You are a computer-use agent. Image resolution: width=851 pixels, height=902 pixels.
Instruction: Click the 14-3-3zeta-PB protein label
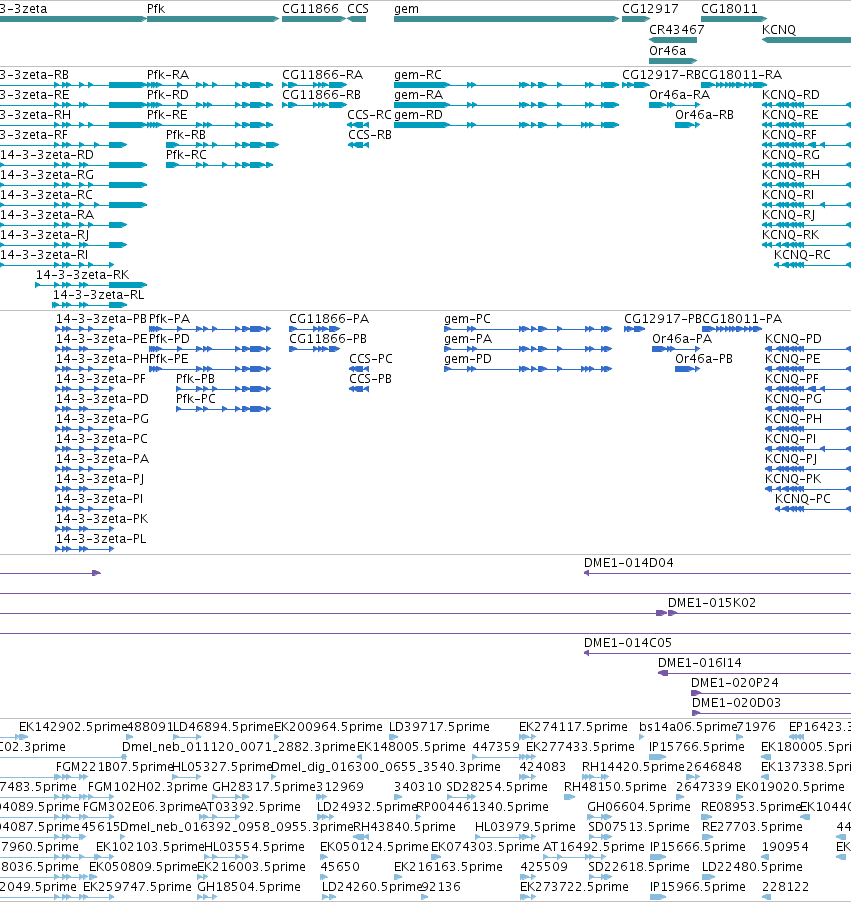pos(101,319)
